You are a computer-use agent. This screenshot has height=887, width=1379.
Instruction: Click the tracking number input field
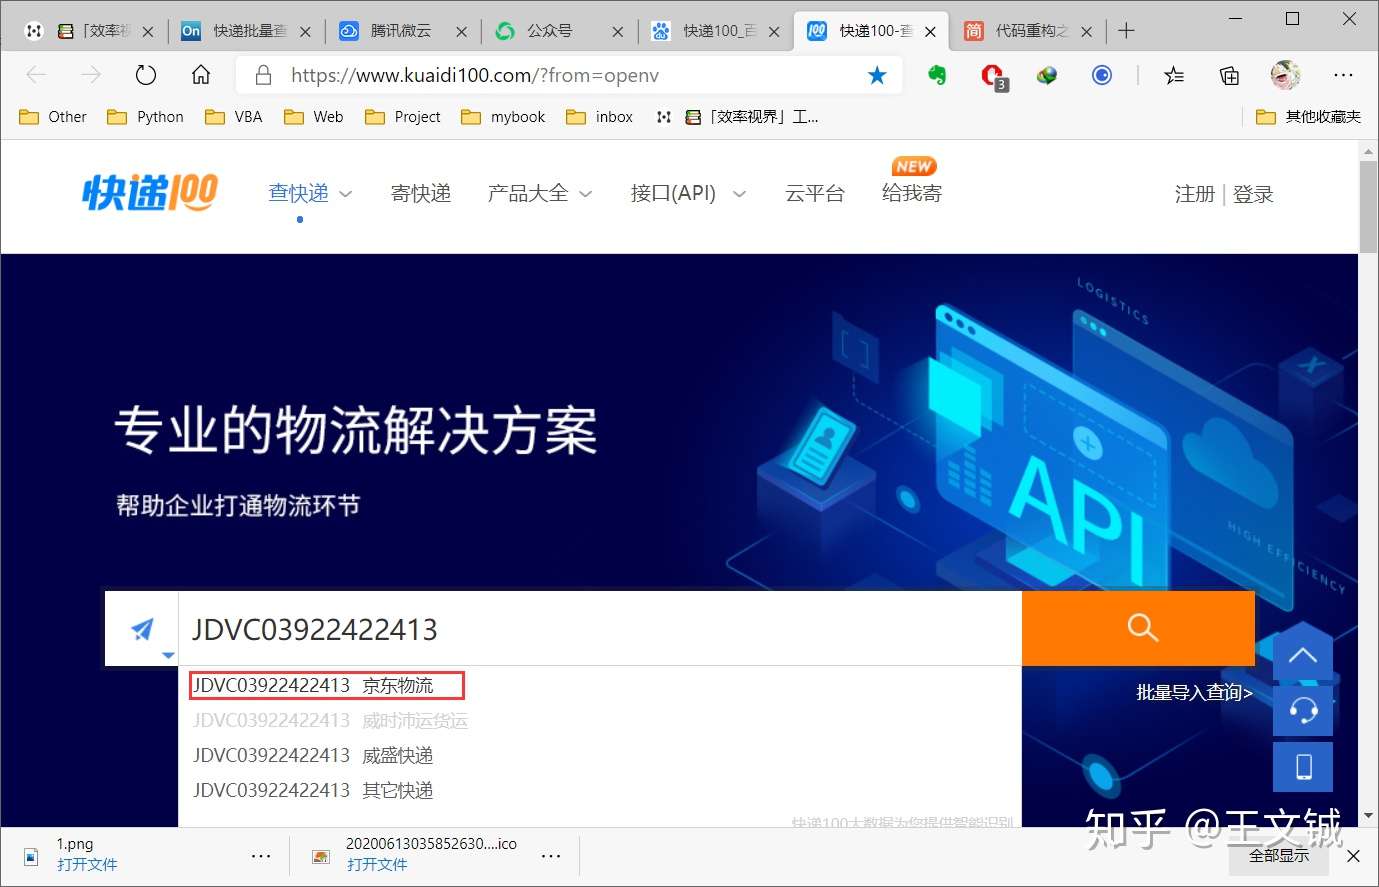pos(600,629)
